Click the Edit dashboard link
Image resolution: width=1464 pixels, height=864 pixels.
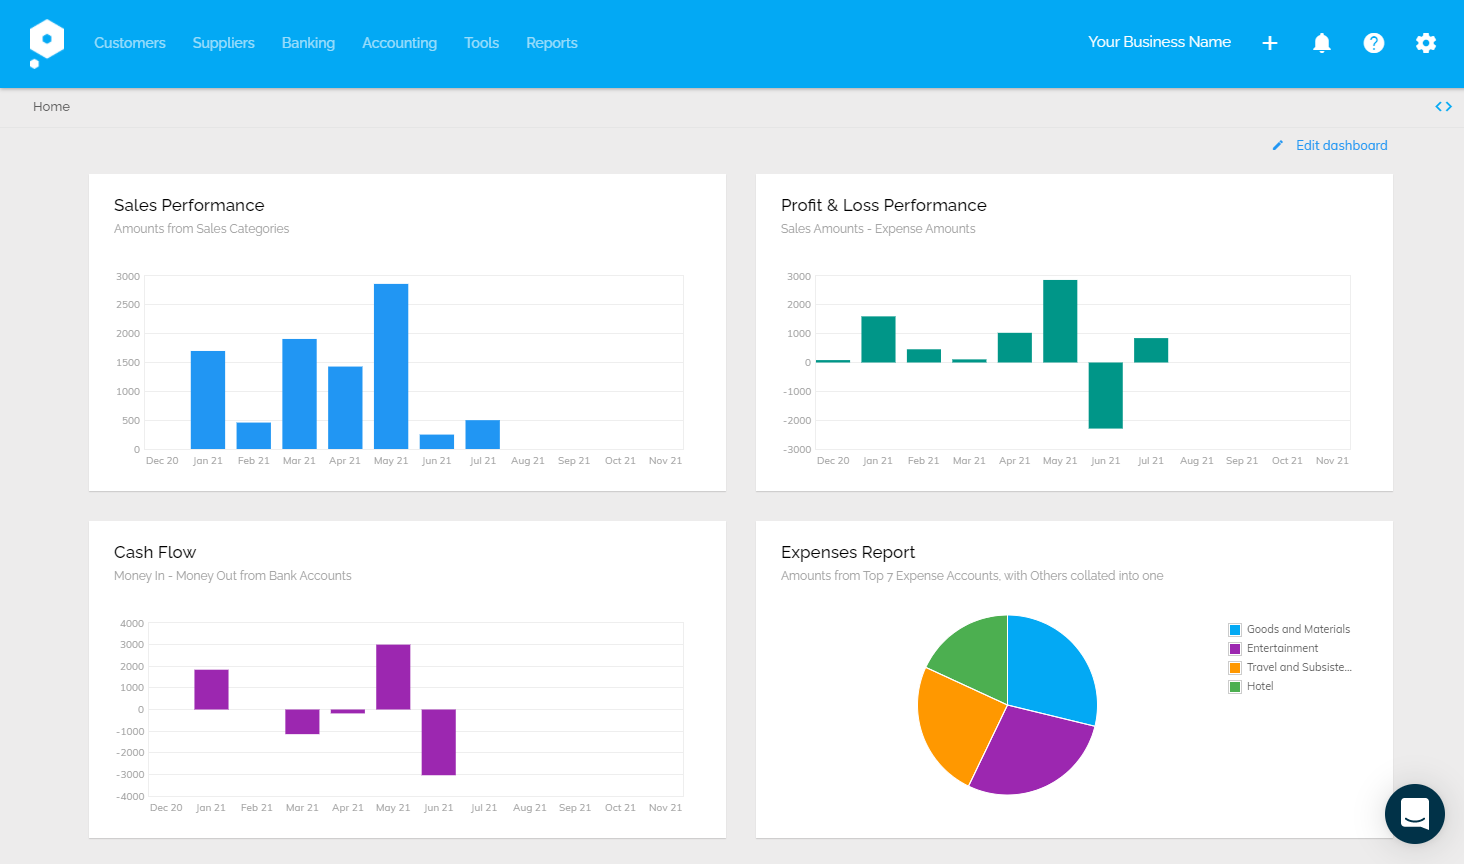click(1341, 146)
